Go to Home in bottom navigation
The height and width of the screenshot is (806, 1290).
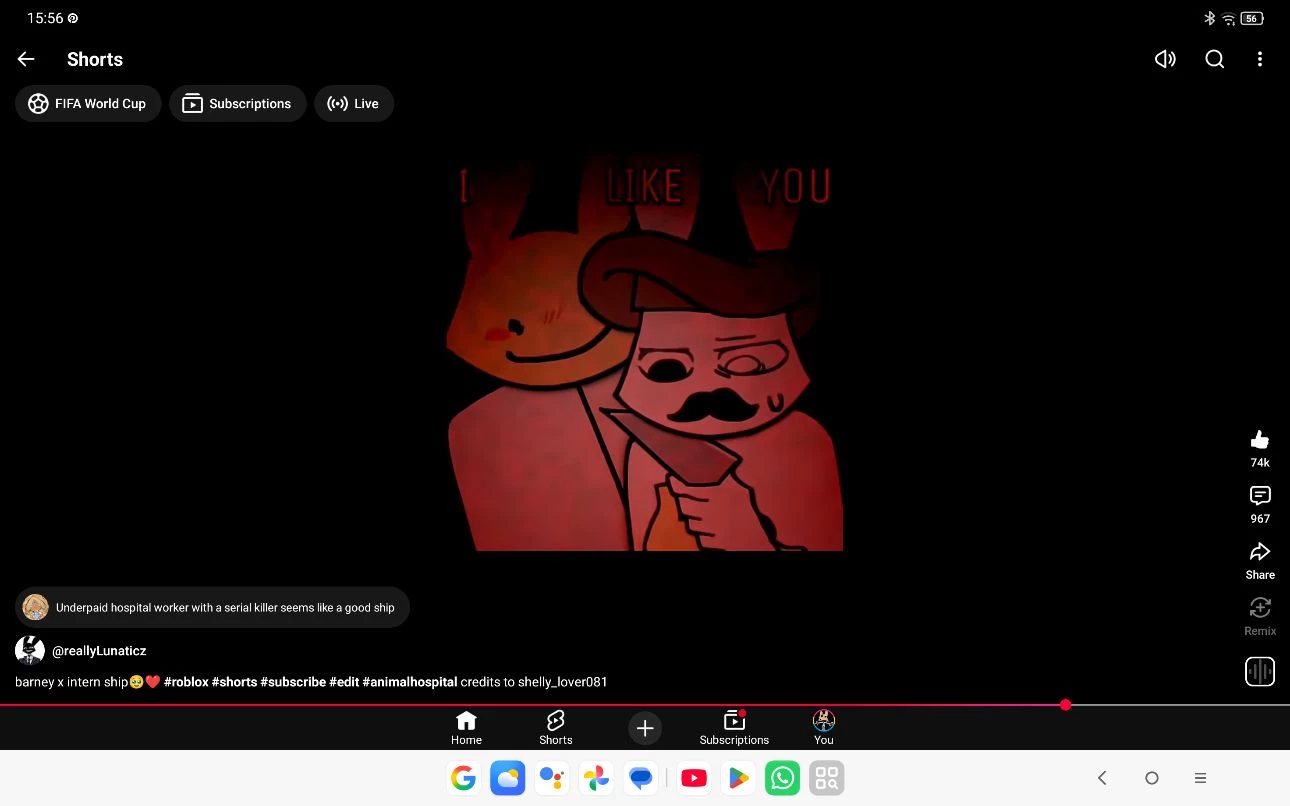tap(466, 729)
